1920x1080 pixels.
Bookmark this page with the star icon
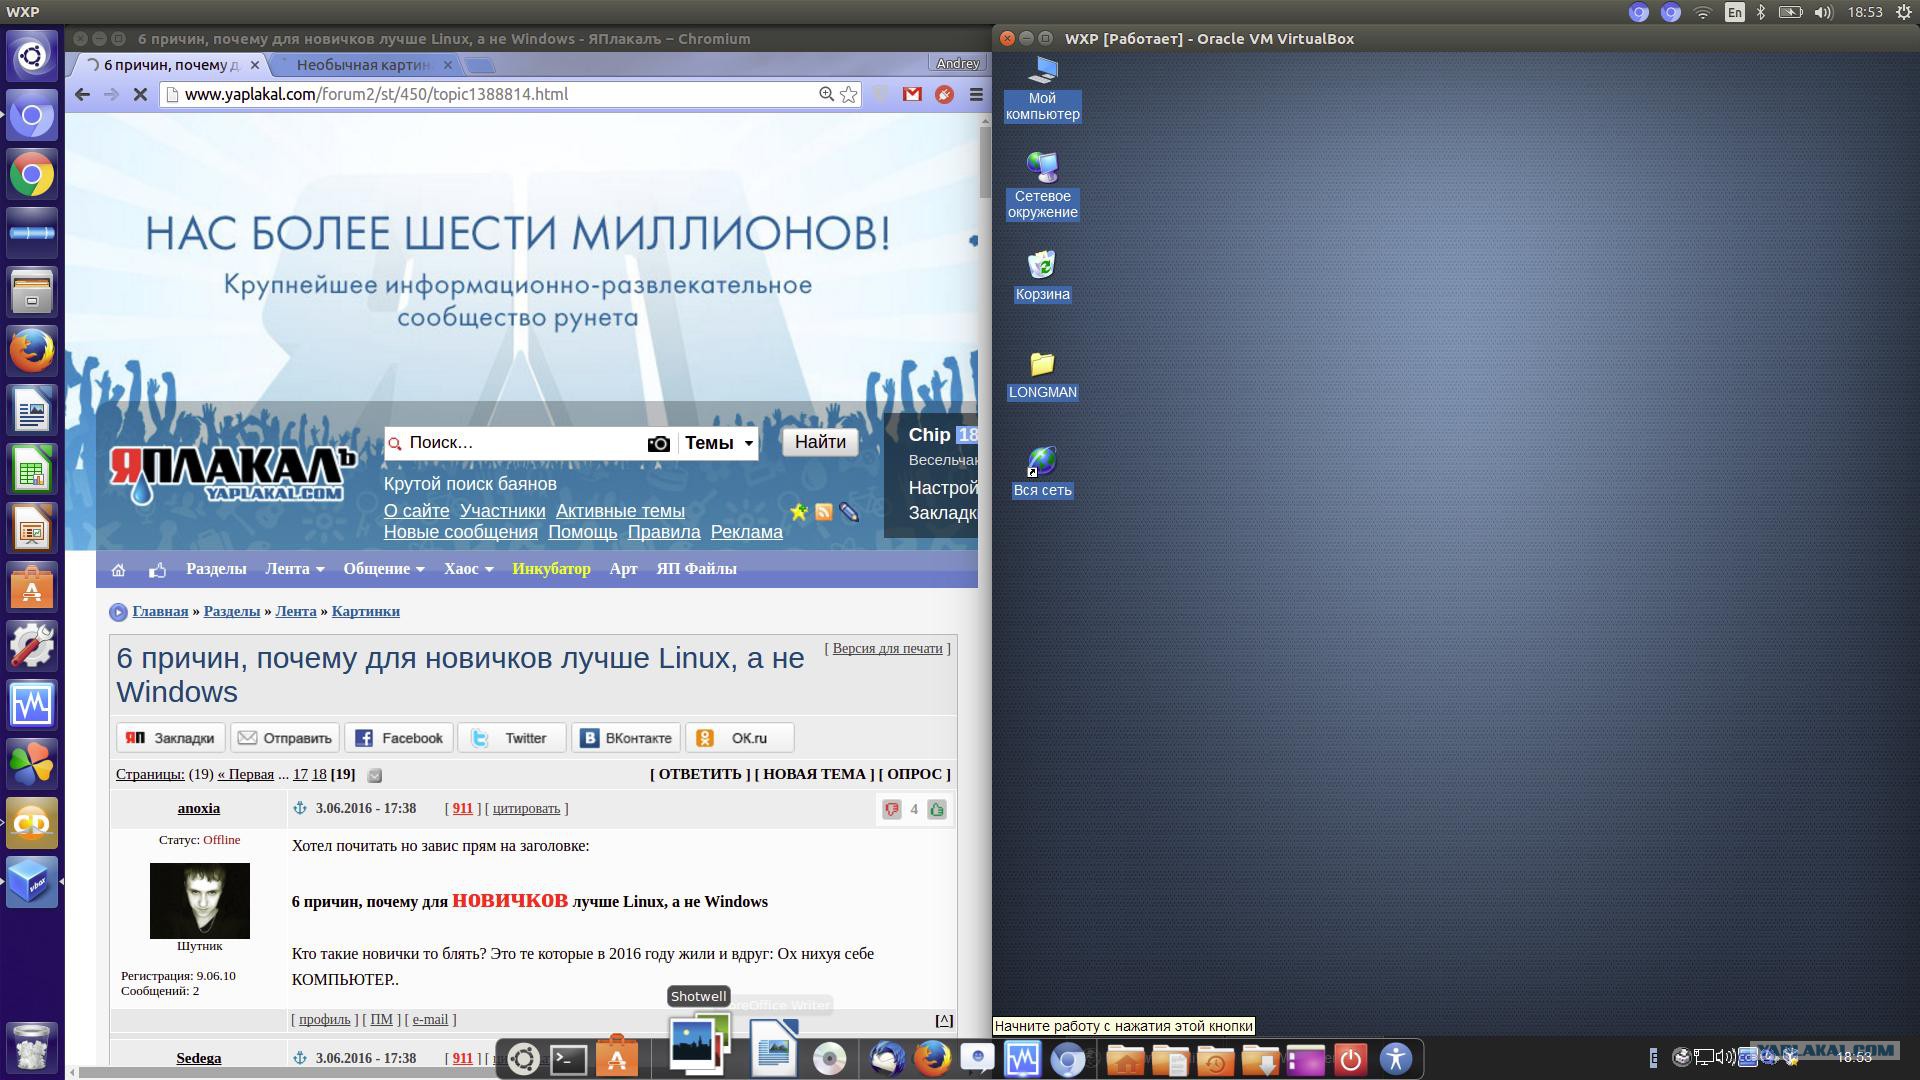849,94
